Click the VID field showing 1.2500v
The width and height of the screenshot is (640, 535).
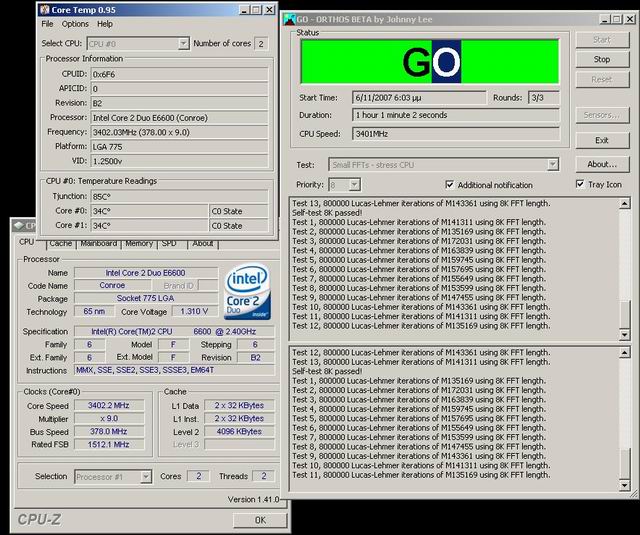coord(179,161)
